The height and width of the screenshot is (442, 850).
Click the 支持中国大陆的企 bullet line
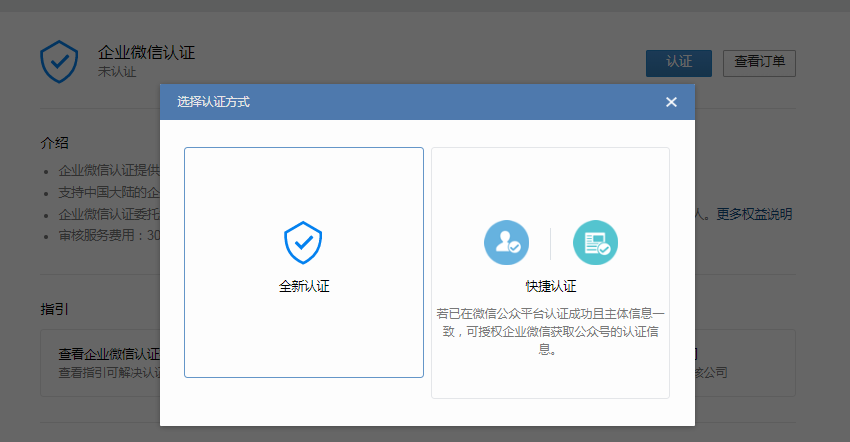[x=109, y=192]
